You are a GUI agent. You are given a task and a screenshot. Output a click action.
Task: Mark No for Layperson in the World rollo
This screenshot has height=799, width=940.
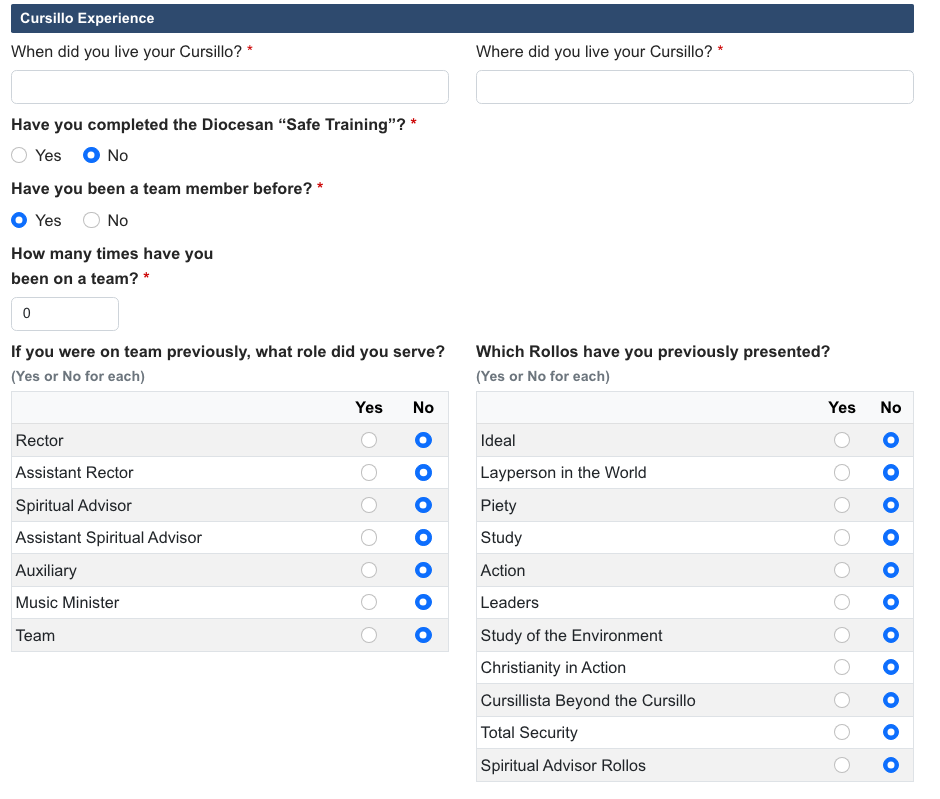891,472
